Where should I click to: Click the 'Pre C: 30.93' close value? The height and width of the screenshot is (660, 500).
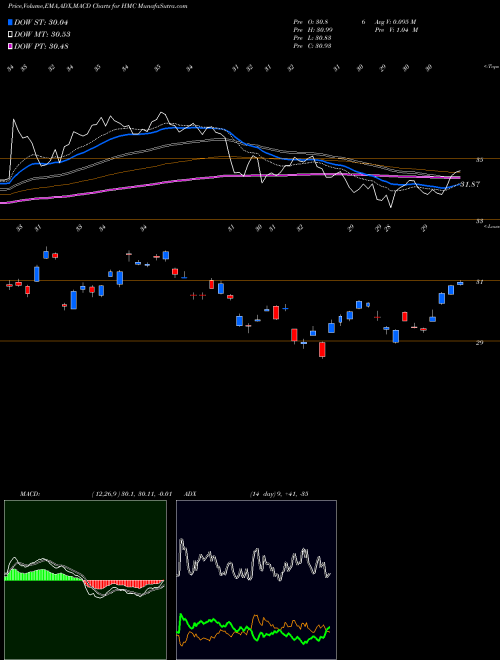(314, 46)
